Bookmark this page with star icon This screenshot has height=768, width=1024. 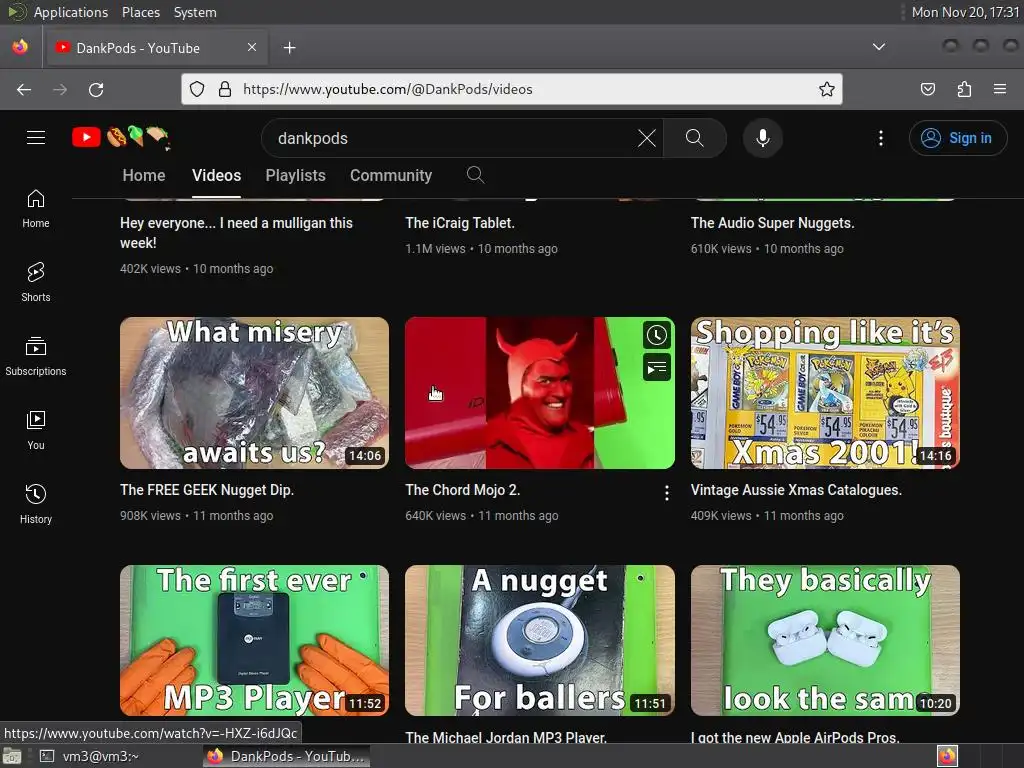pos(827,89)
